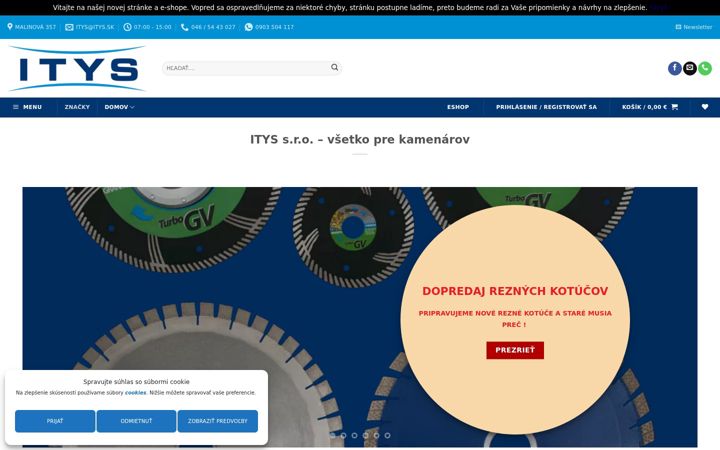Click the 'Spravujte súhlas so súbormi cookie' title
Viewport: 720px width, 450px height.
click(x=136, y=382)
